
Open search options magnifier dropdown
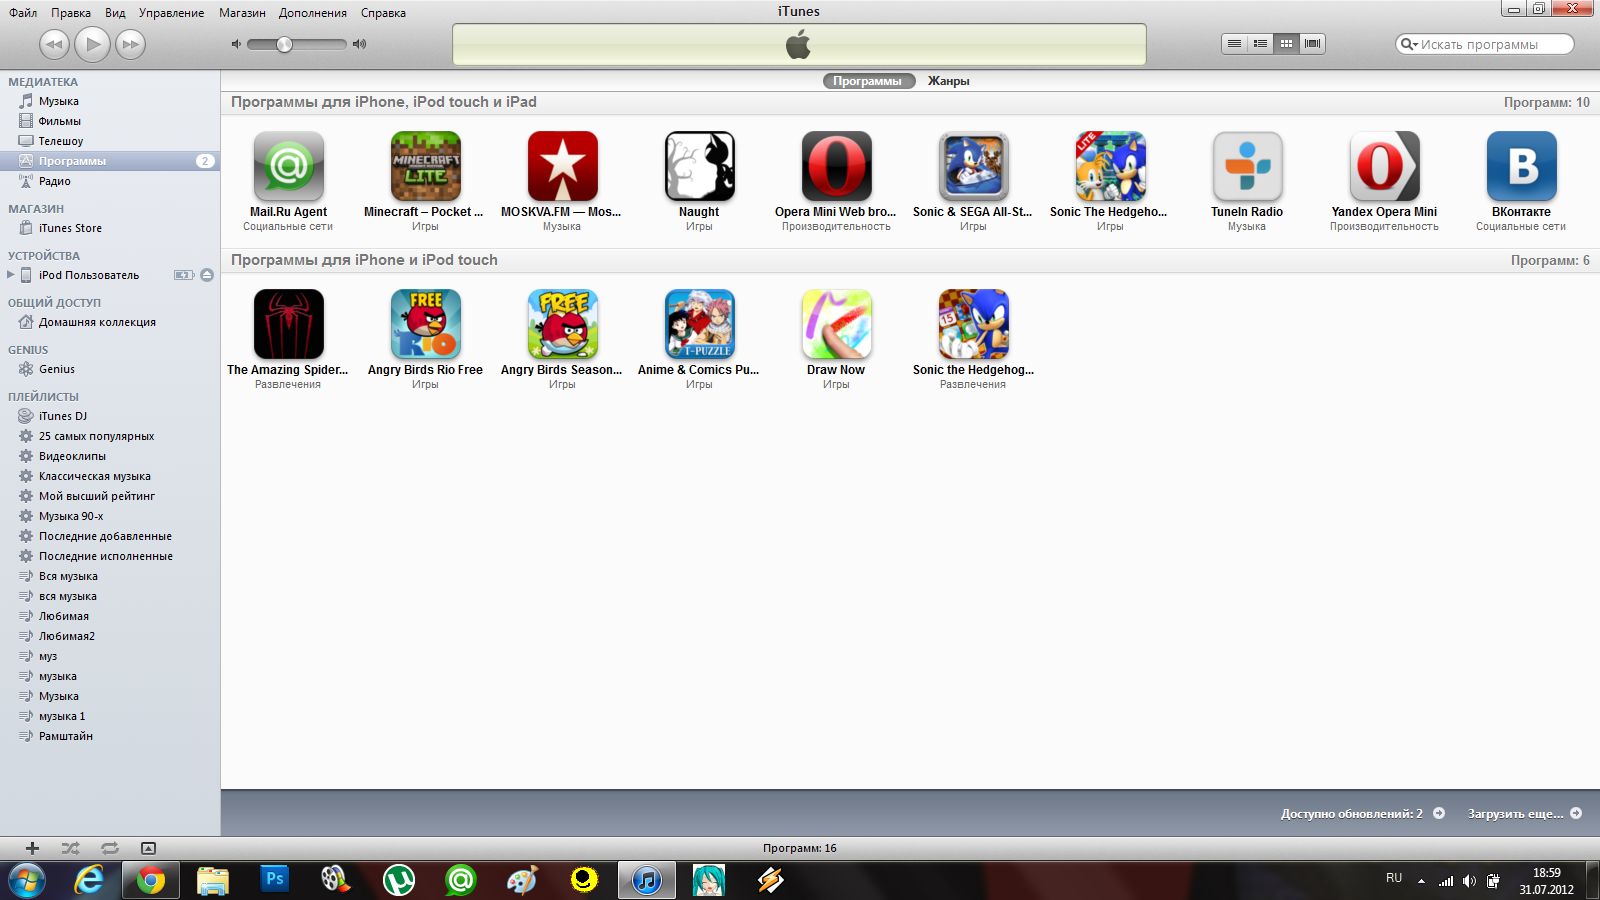[x=1409, y=44]
